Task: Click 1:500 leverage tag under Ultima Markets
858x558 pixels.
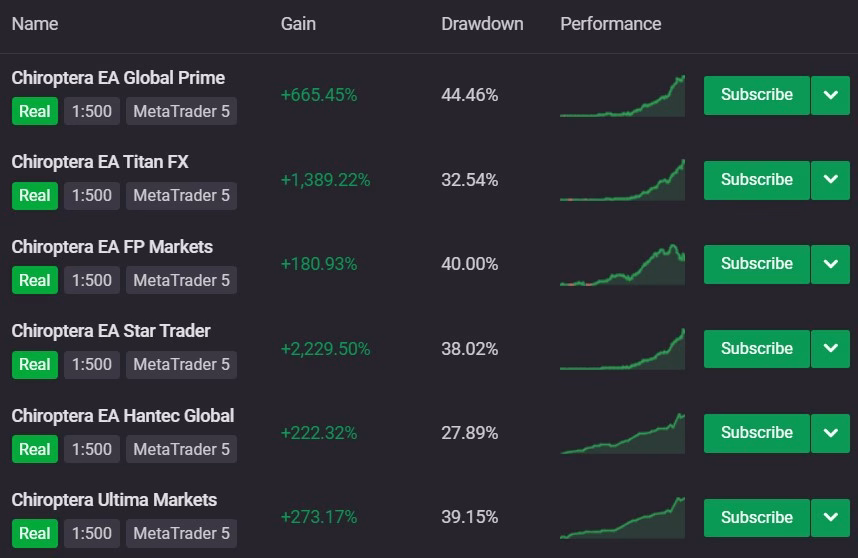Action: (x=92, y=533)
